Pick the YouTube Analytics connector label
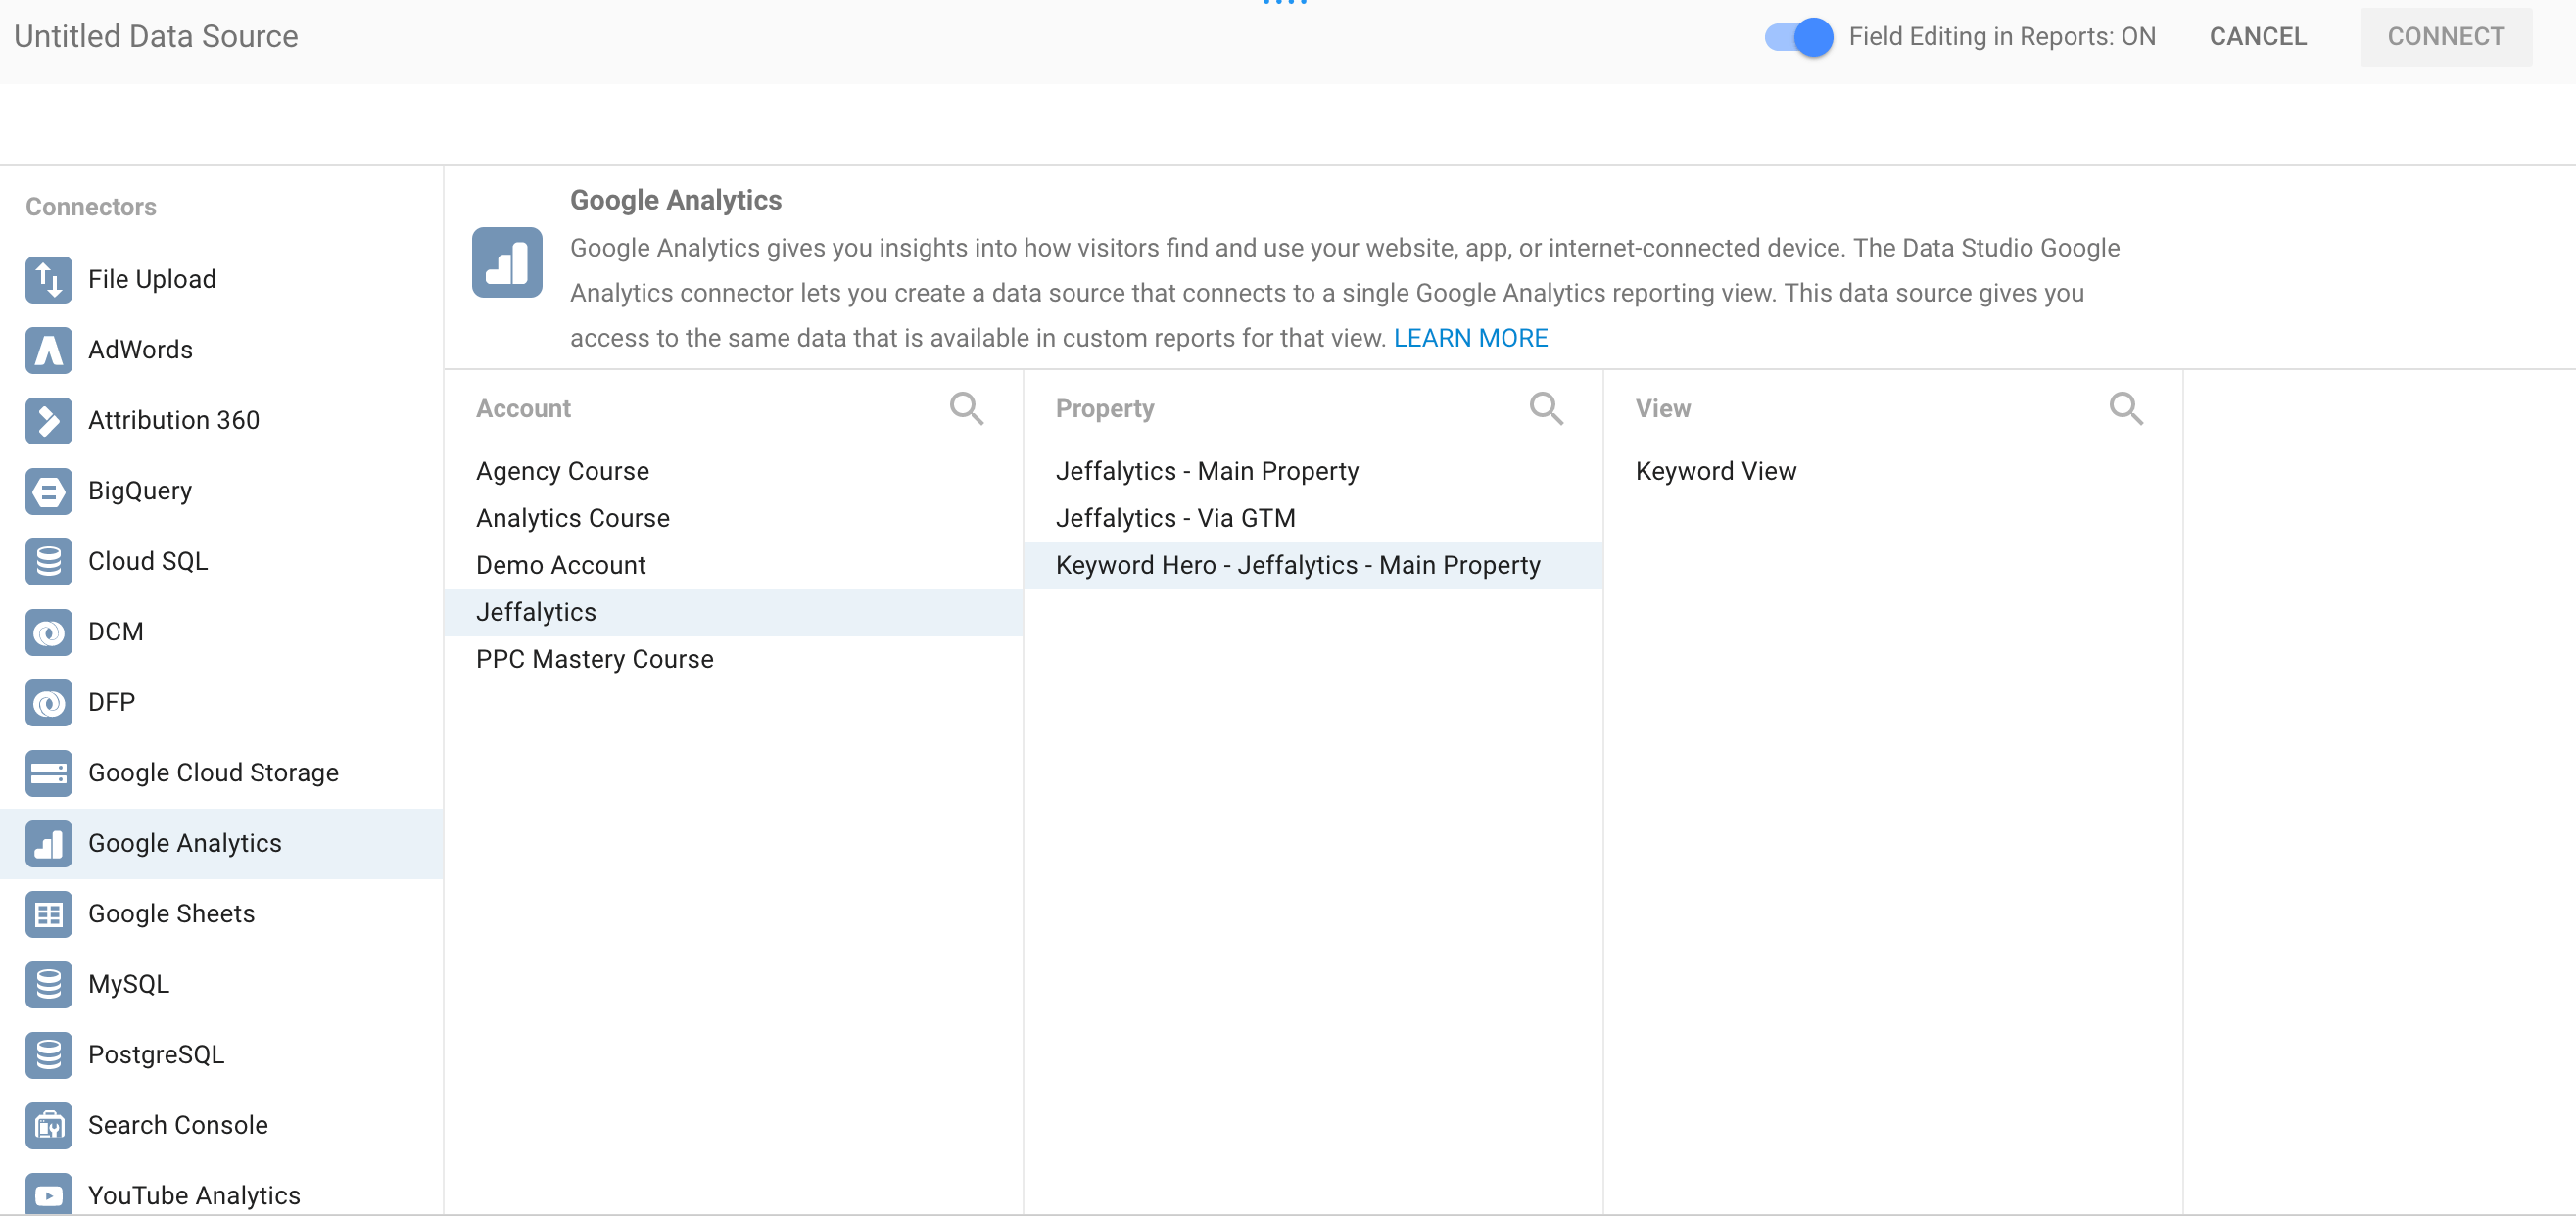 pyautogui.click(x=194, y=1195)
